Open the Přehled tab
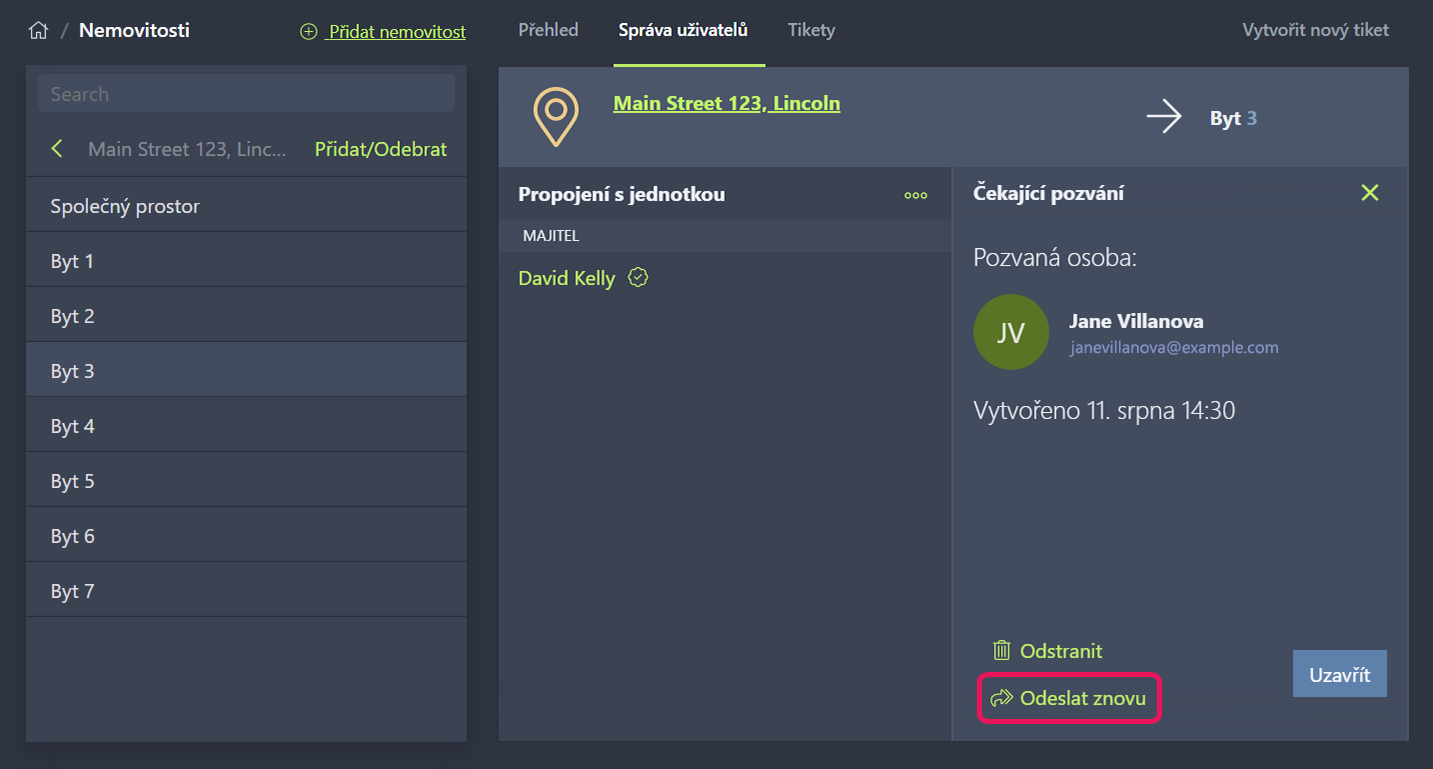 coord(548,30)
